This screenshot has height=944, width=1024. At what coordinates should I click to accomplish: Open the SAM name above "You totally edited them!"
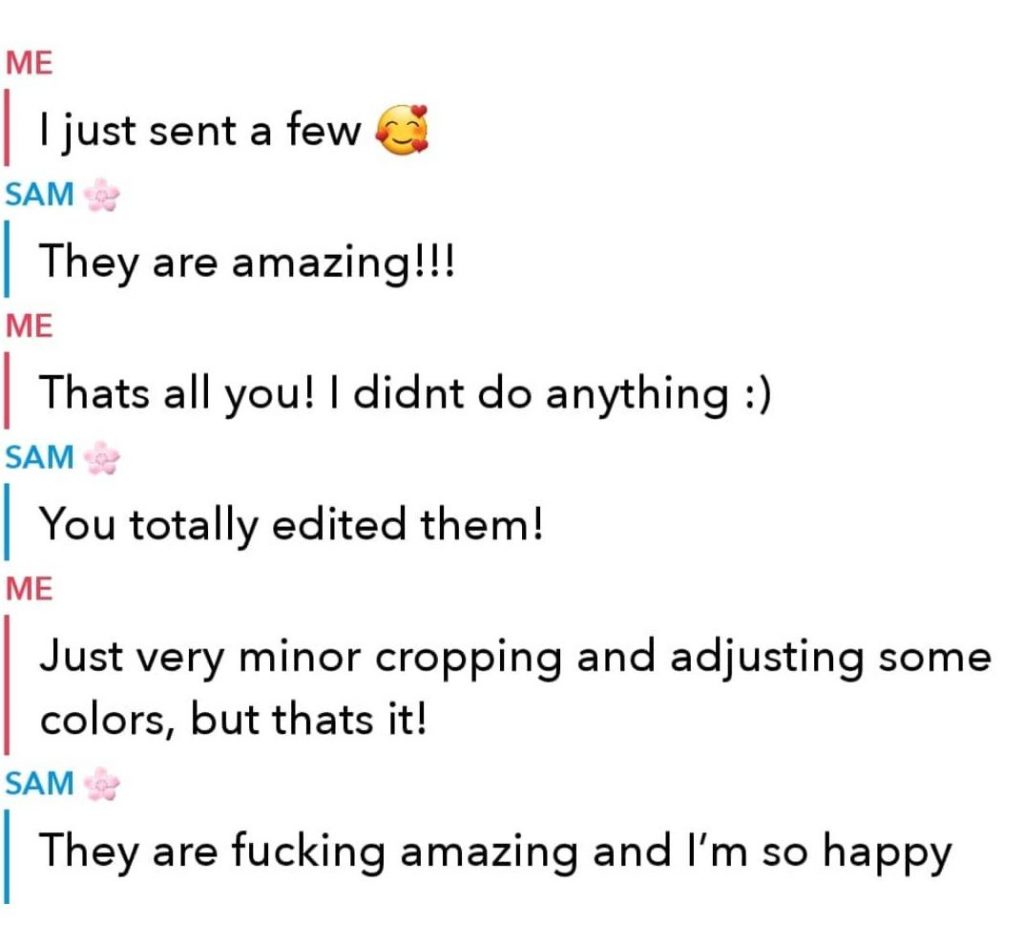point(40,457)
